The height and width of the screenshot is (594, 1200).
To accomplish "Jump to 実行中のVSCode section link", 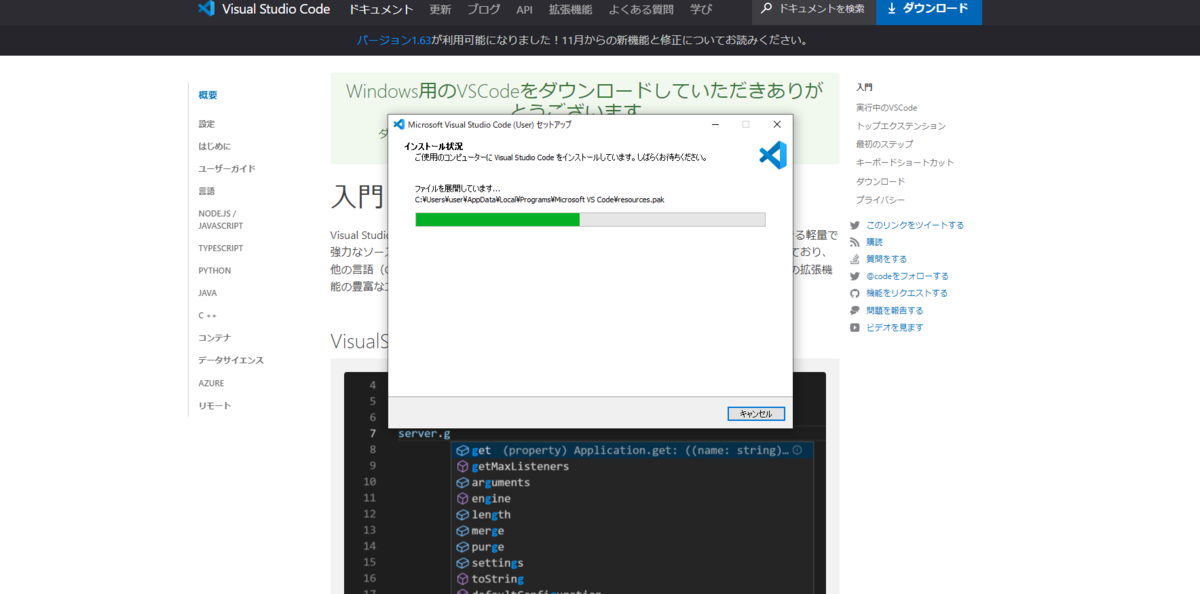I will [x=886, y=107].
